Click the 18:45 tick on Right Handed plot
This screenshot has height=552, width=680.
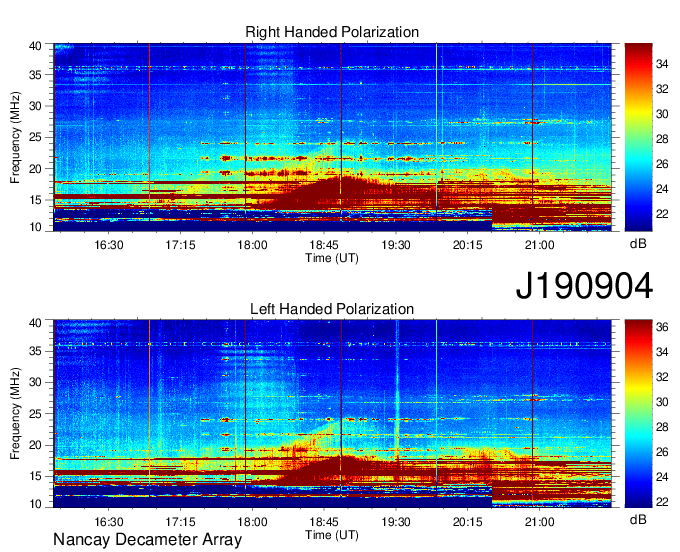pyautogui.click(x=324, y=245)
